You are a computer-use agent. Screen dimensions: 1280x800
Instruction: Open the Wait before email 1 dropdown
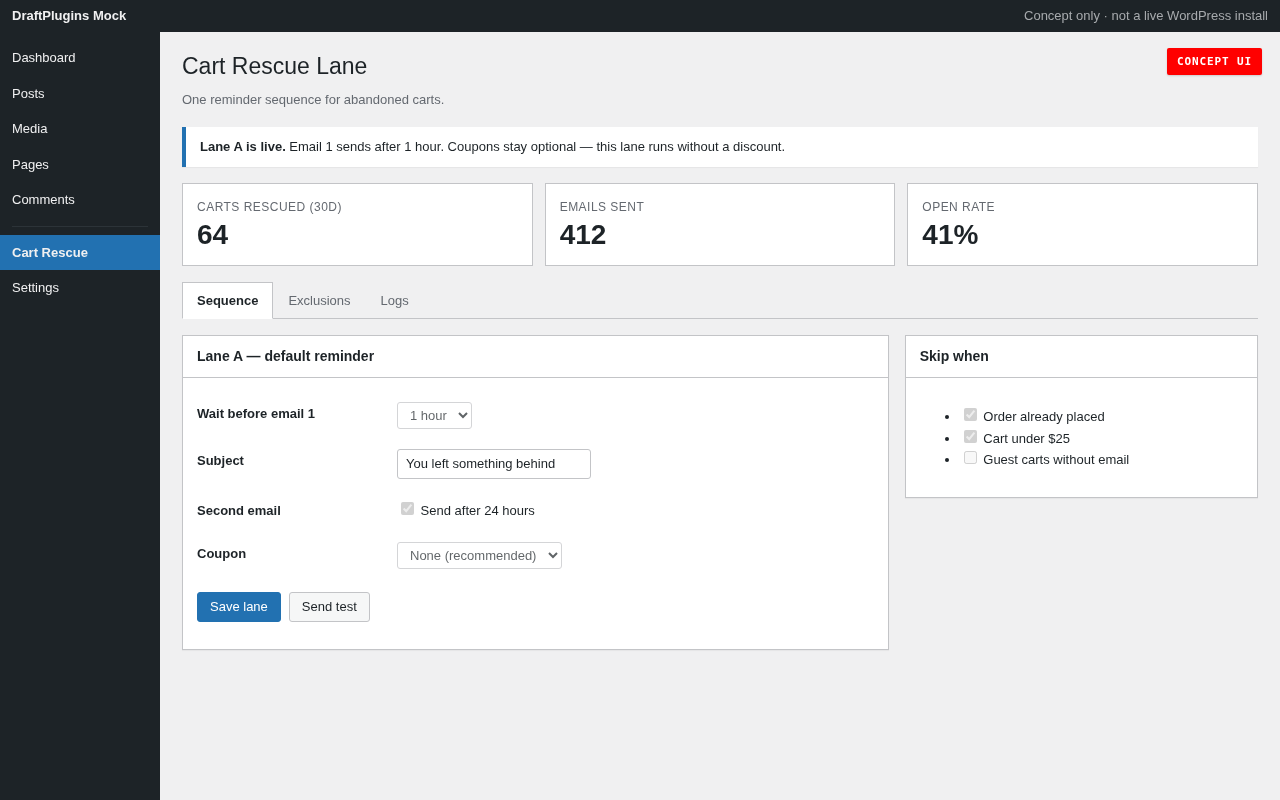[x=434, y=416]
